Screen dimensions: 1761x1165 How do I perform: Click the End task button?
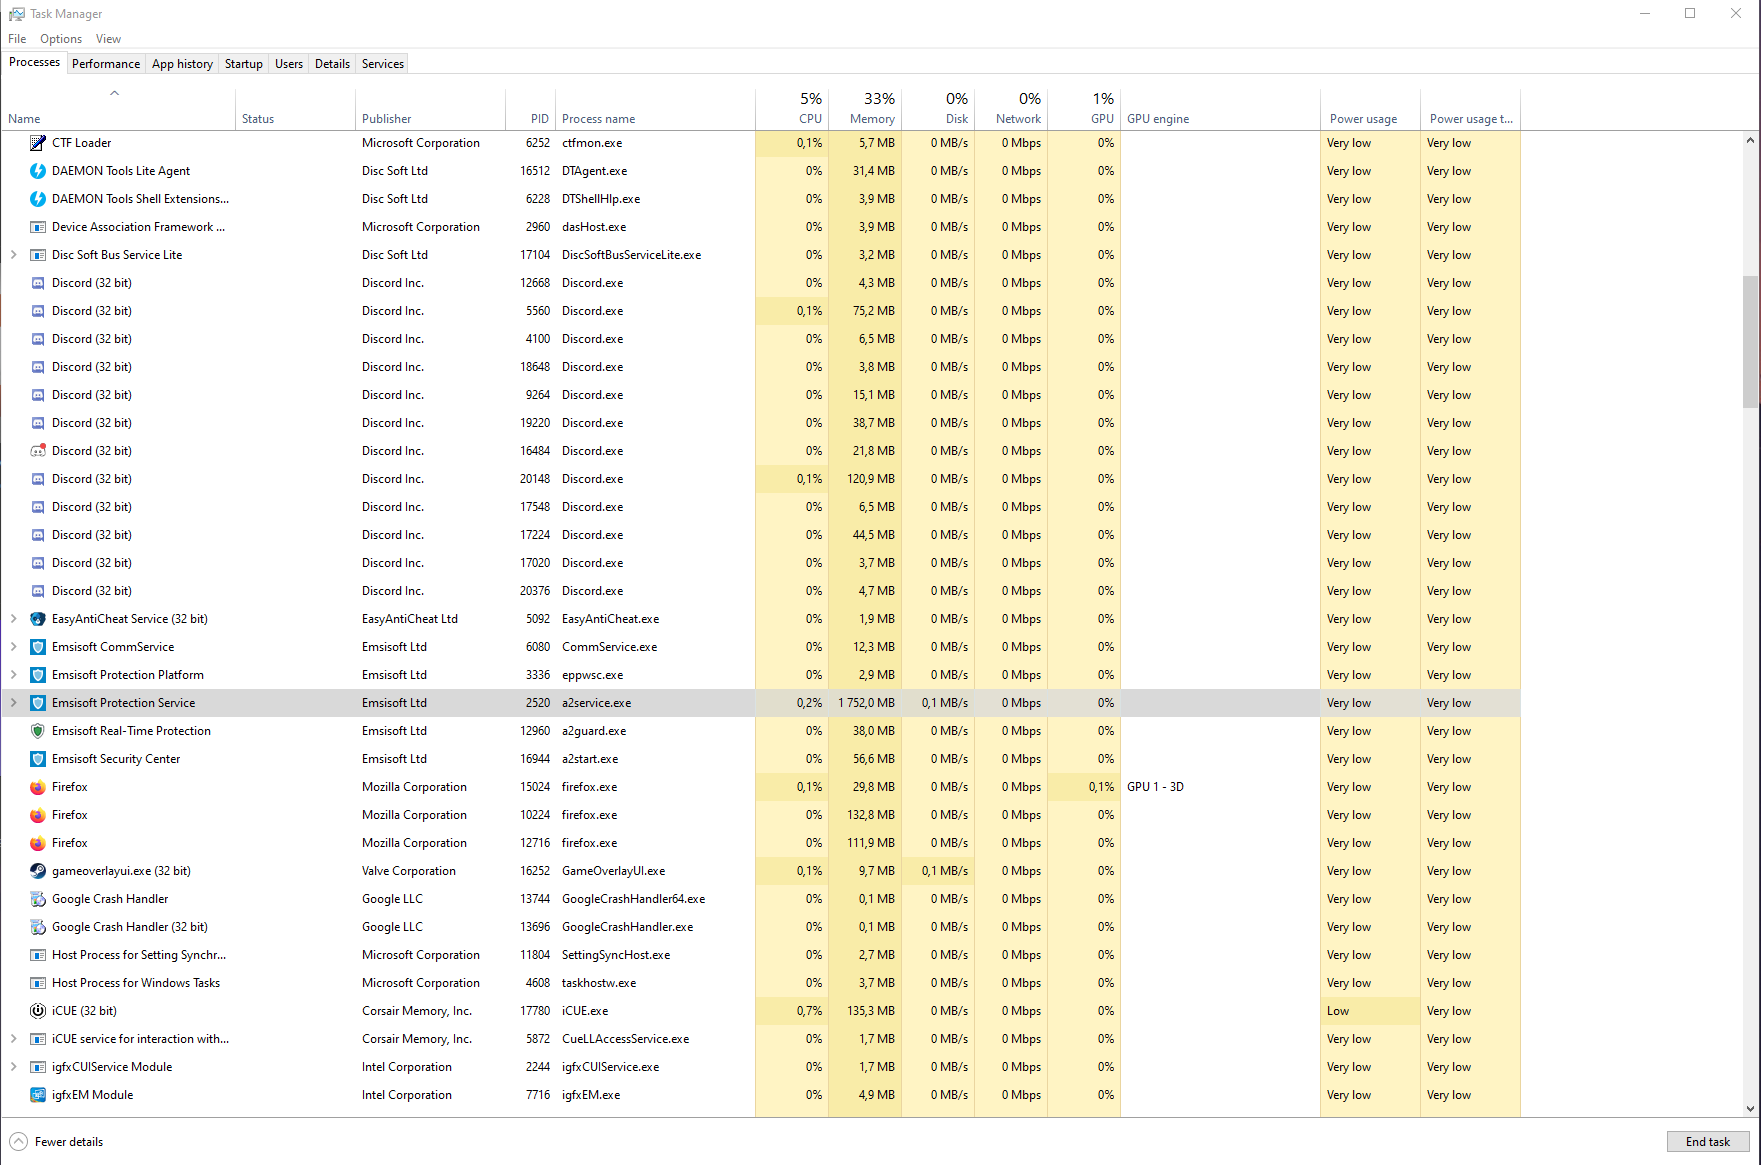point(1708,1142)
